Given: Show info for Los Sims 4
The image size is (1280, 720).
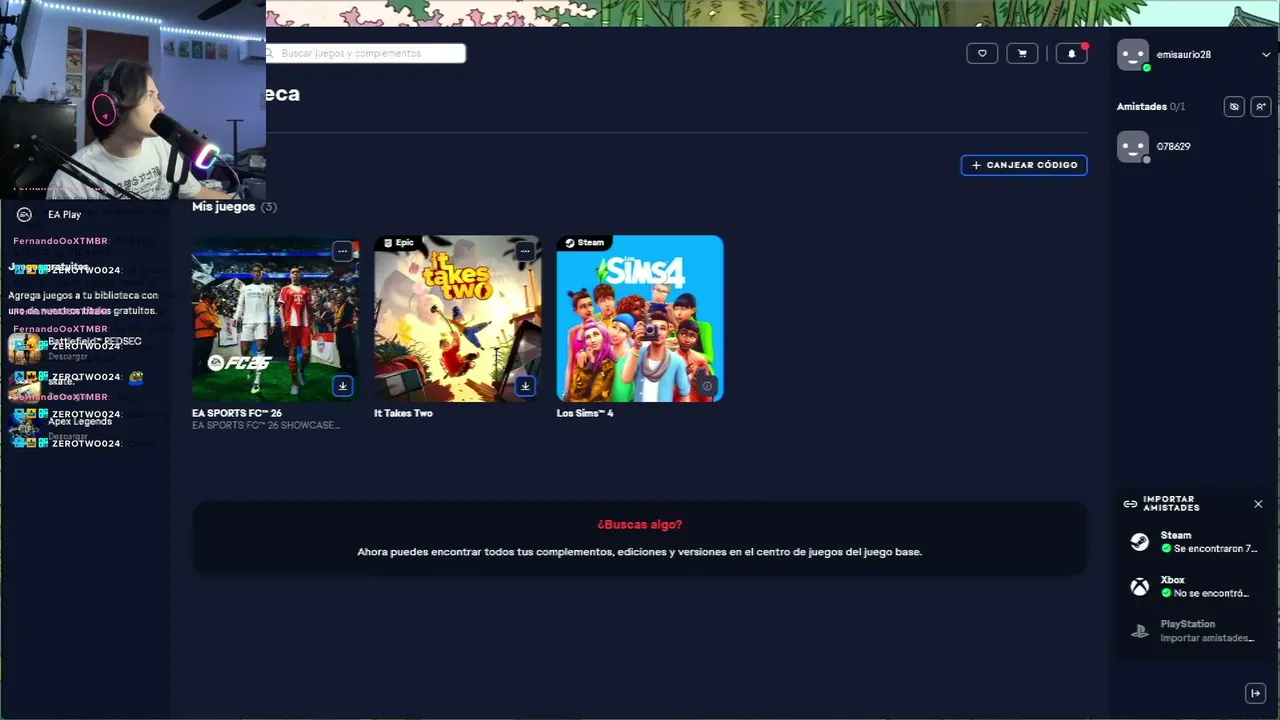Looking at the screenshot, I should 707,386.
